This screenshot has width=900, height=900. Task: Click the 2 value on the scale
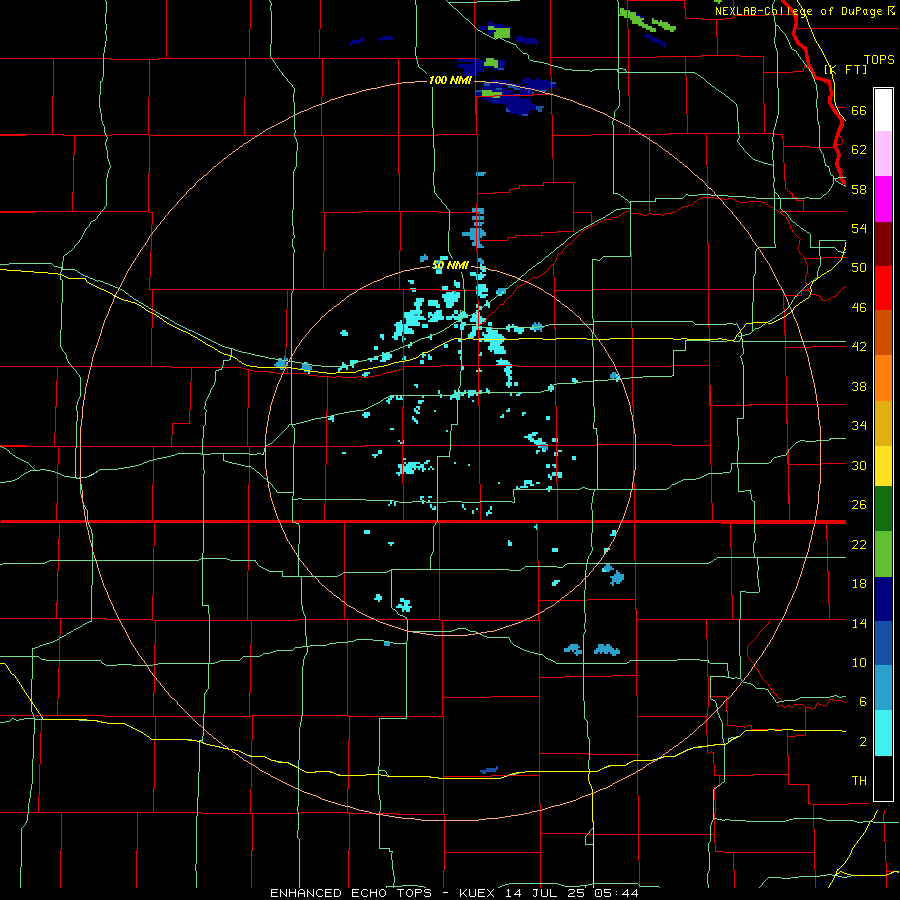pyautogui.click(x=862, y=742)
